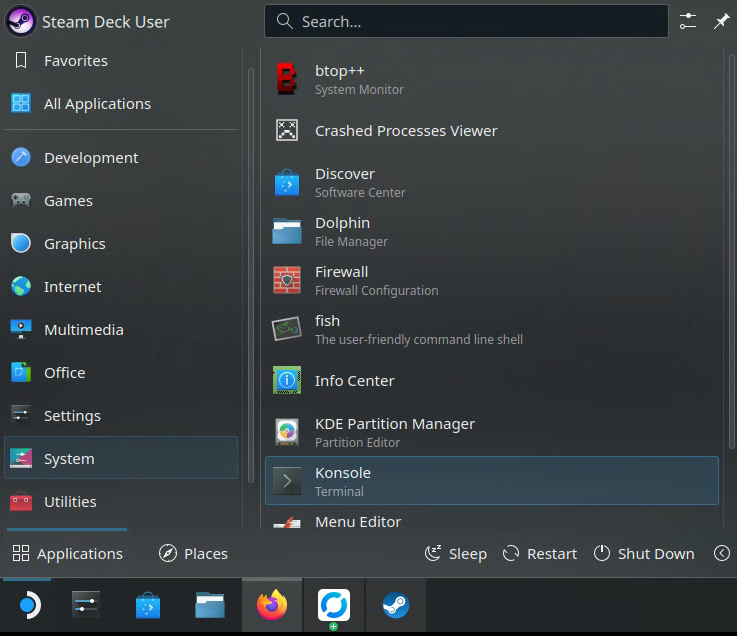Open System Settings from the taskbar
The height and width of the screenshot is (636, 737).
(x=86, y=605)
